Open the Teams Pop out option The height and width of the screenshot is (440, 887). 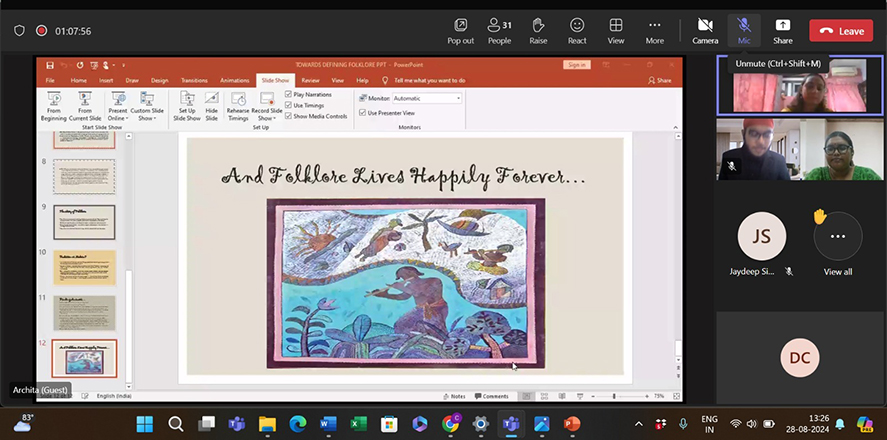click(x=460, y=31)
